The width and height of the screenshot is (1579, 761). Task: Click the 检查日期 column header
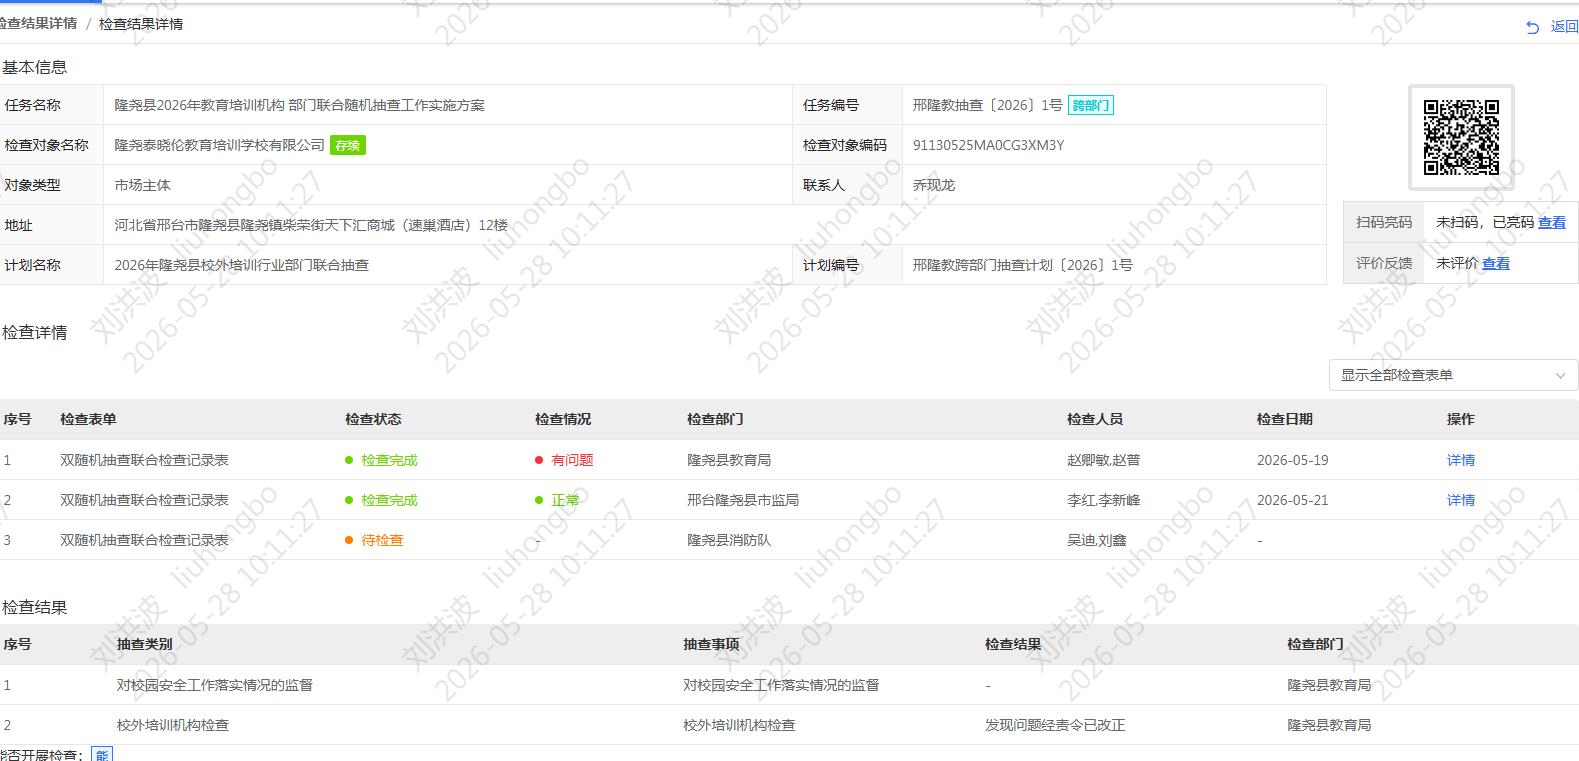(x=1285, y=419)
